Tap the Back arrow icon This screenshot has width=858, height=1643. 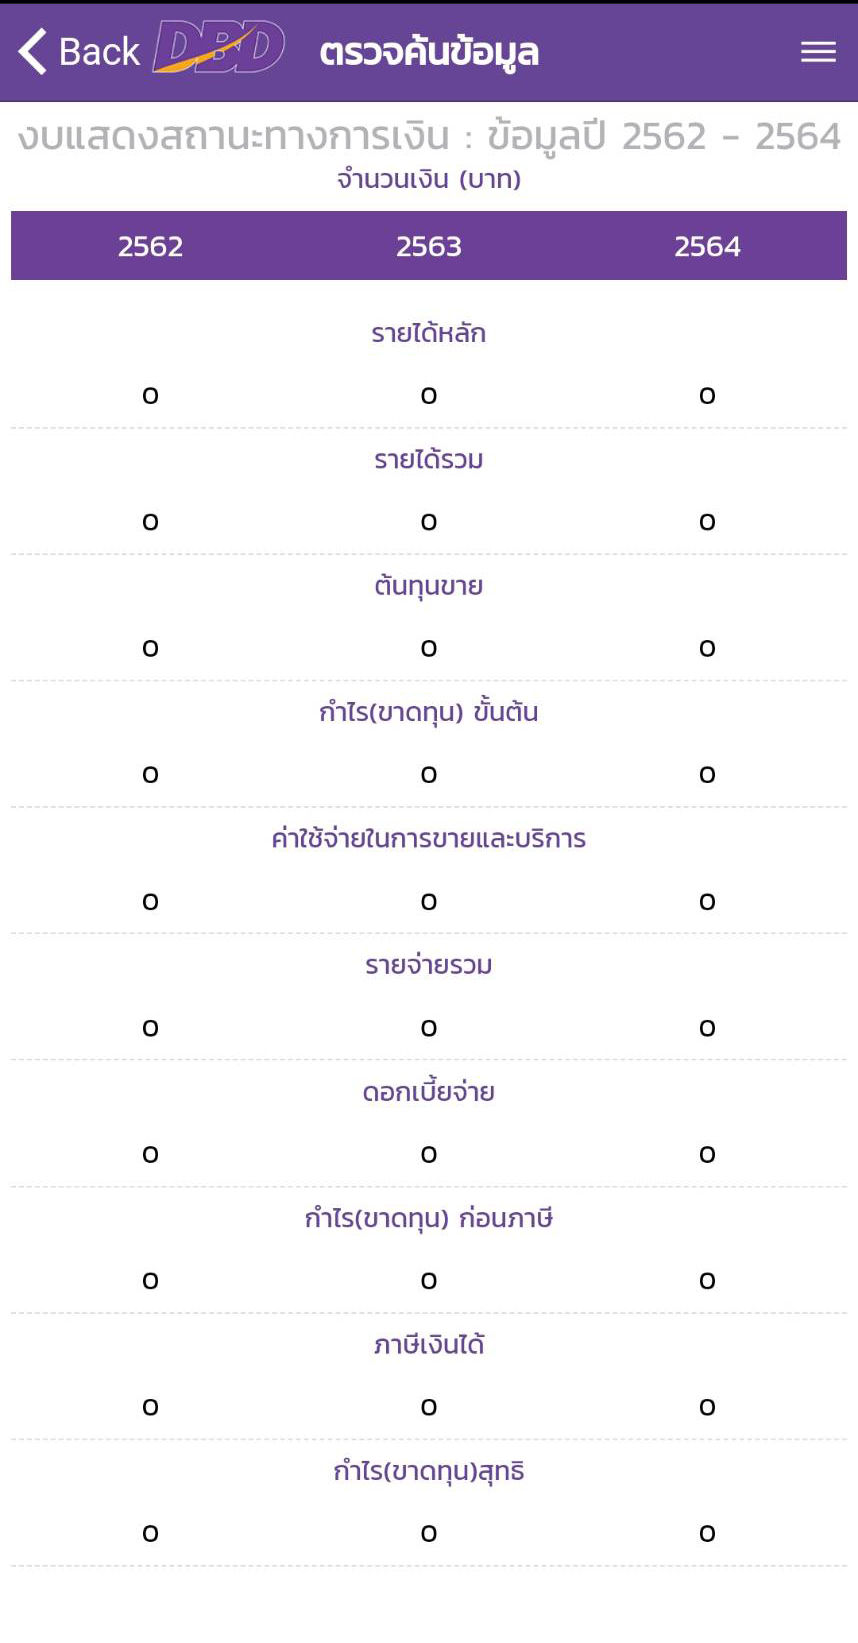point(32,51)
